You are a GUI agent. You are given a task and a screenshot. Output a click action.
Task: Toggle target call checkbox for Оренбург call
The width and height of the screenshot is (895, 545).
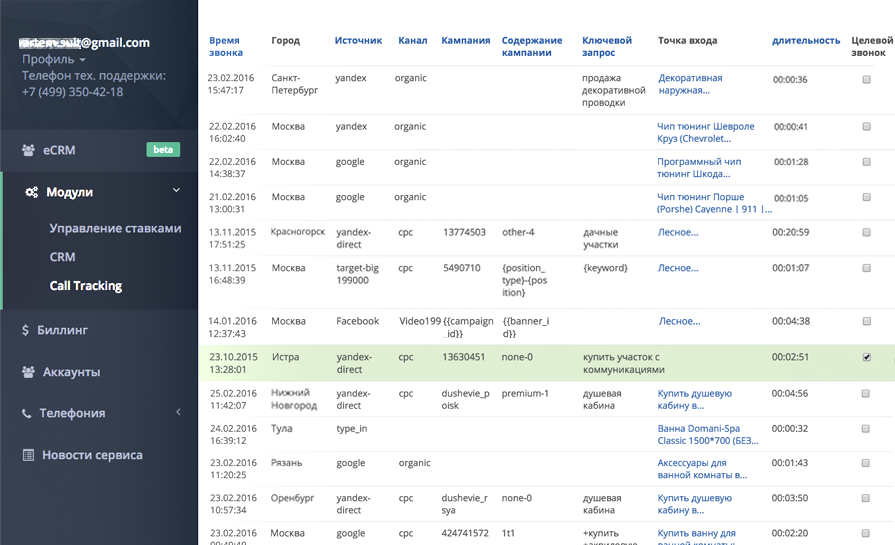click(x=866, y=498)
